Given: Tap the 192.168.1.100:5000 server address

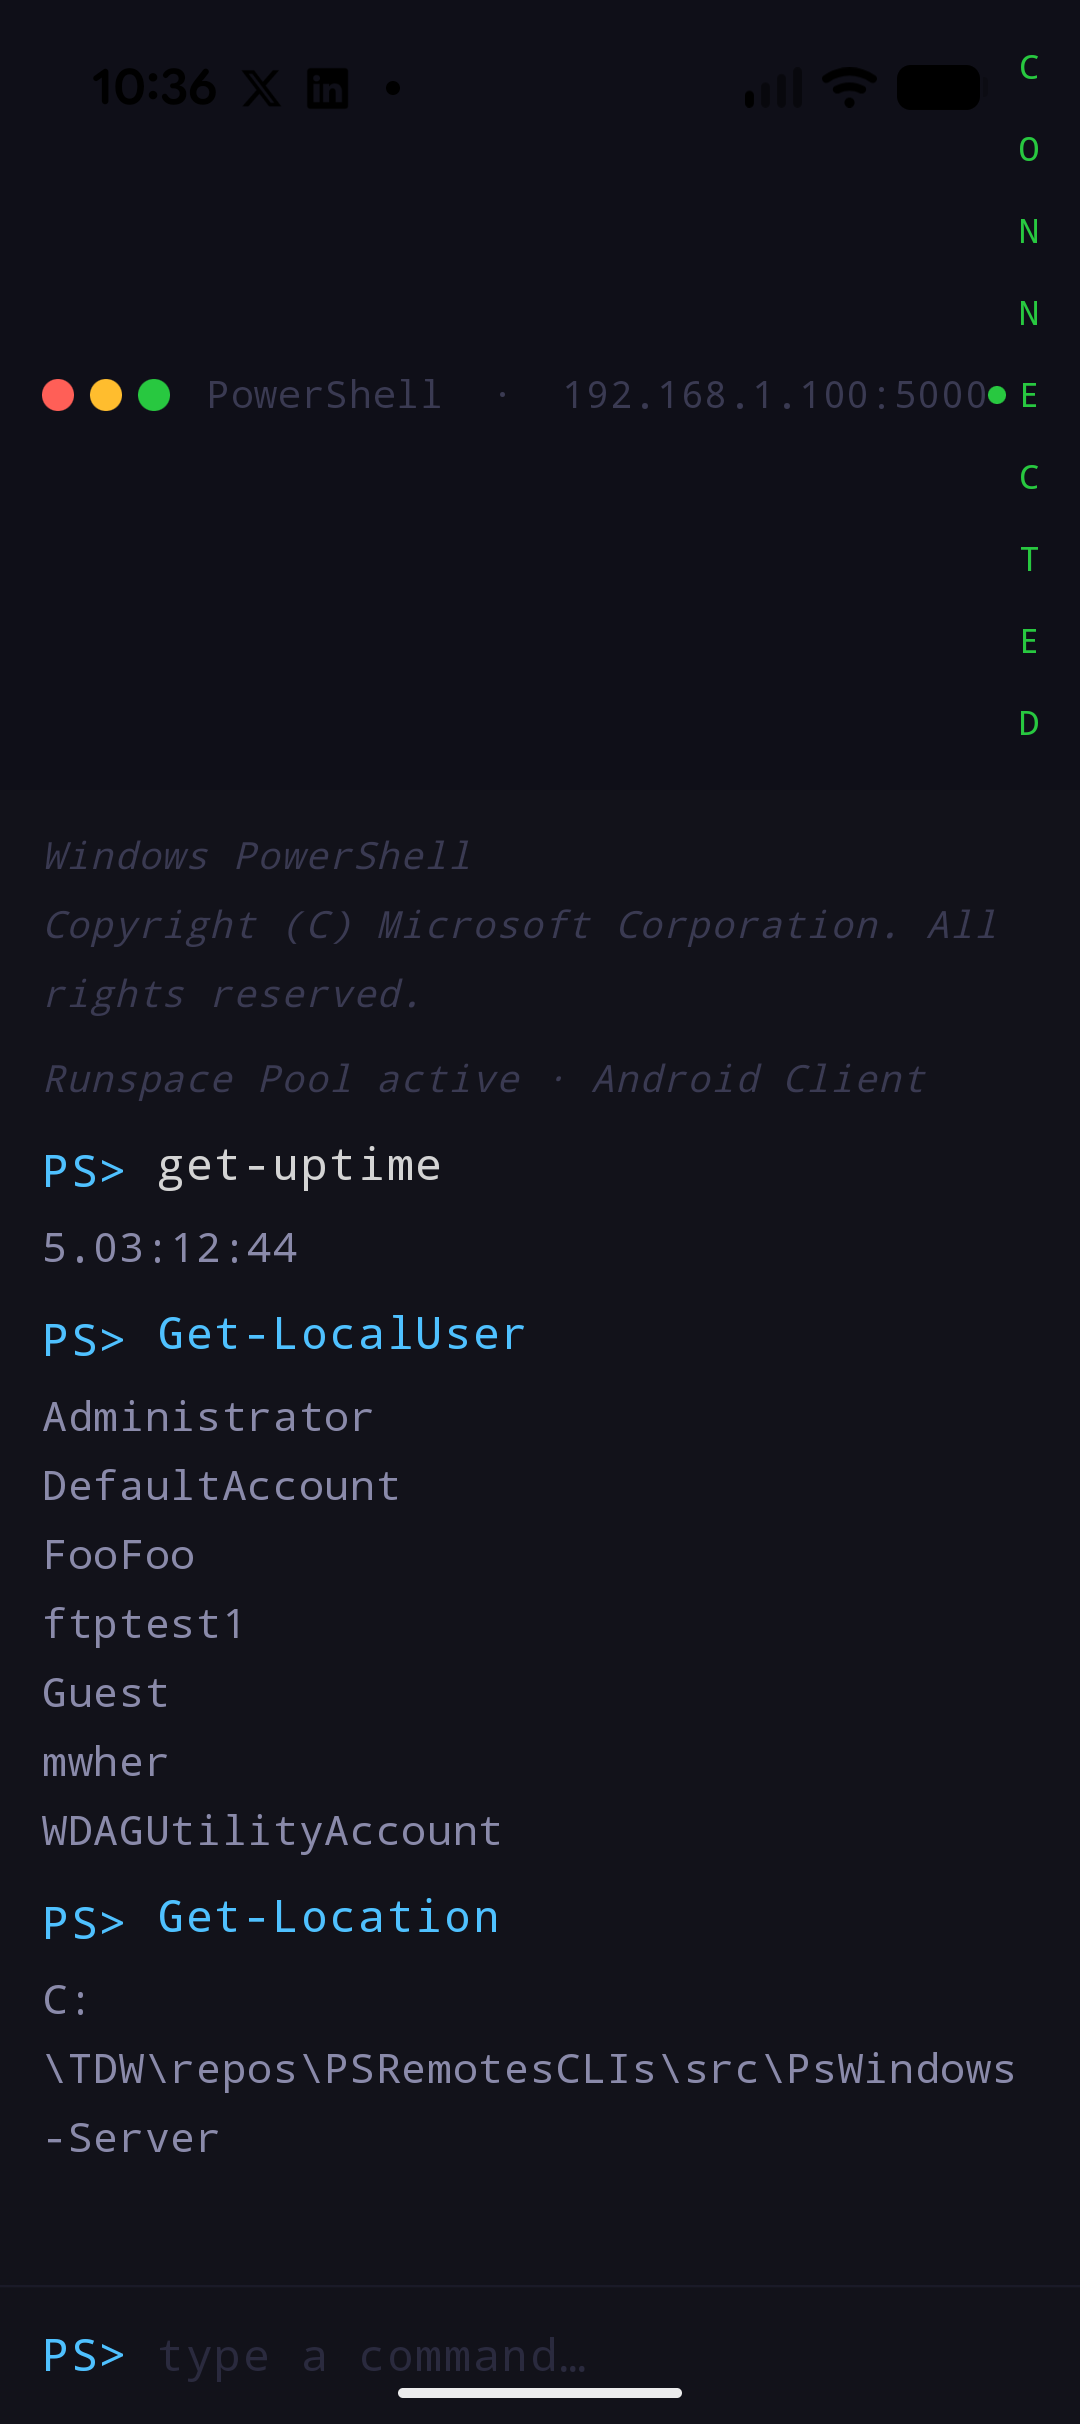Looking at the screenshot, I should 775,395.
